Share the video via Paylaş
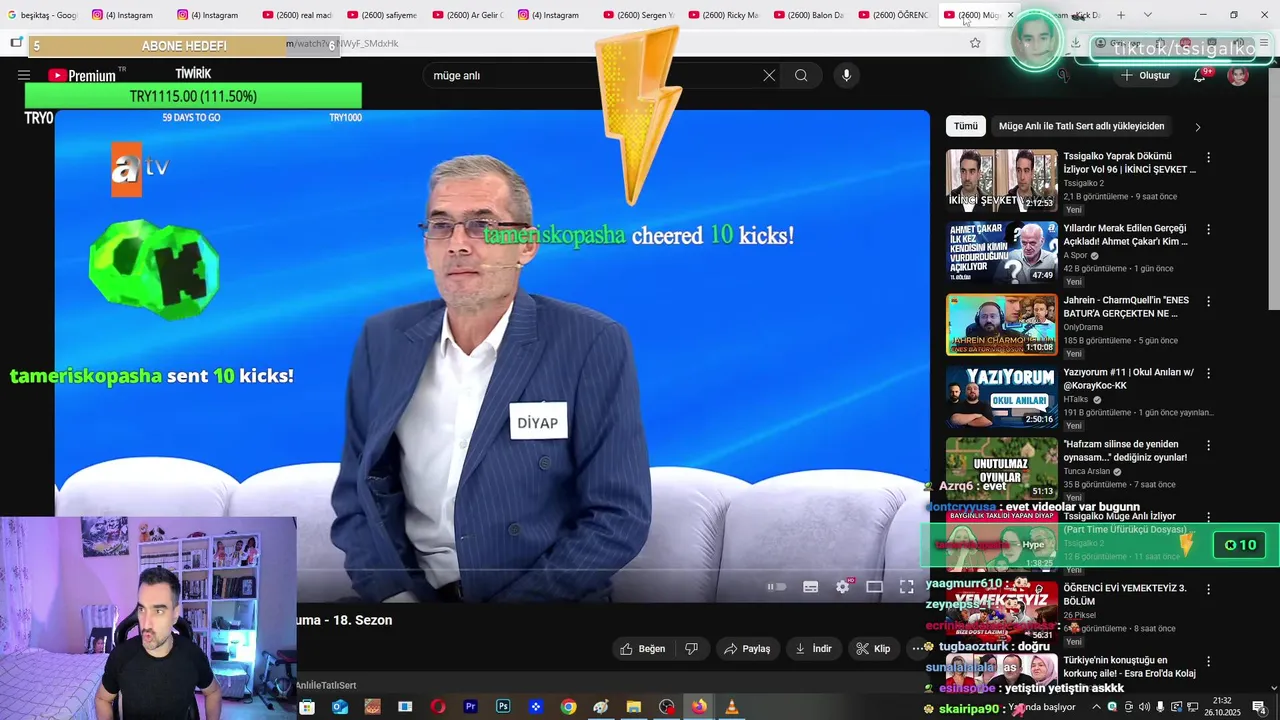 (747, 649)
